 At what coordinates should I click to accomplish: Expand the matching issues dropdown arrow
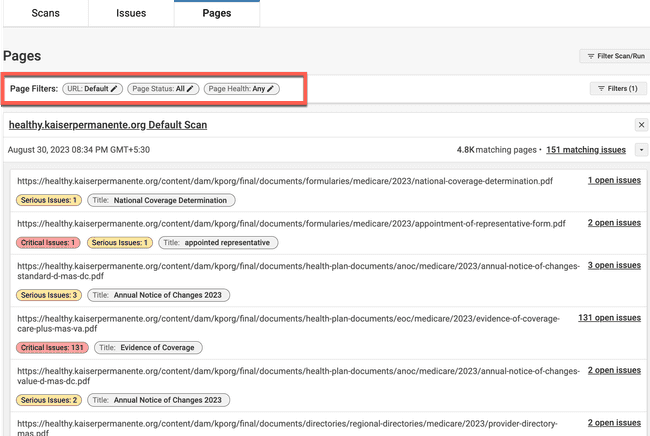pos(641,150)
